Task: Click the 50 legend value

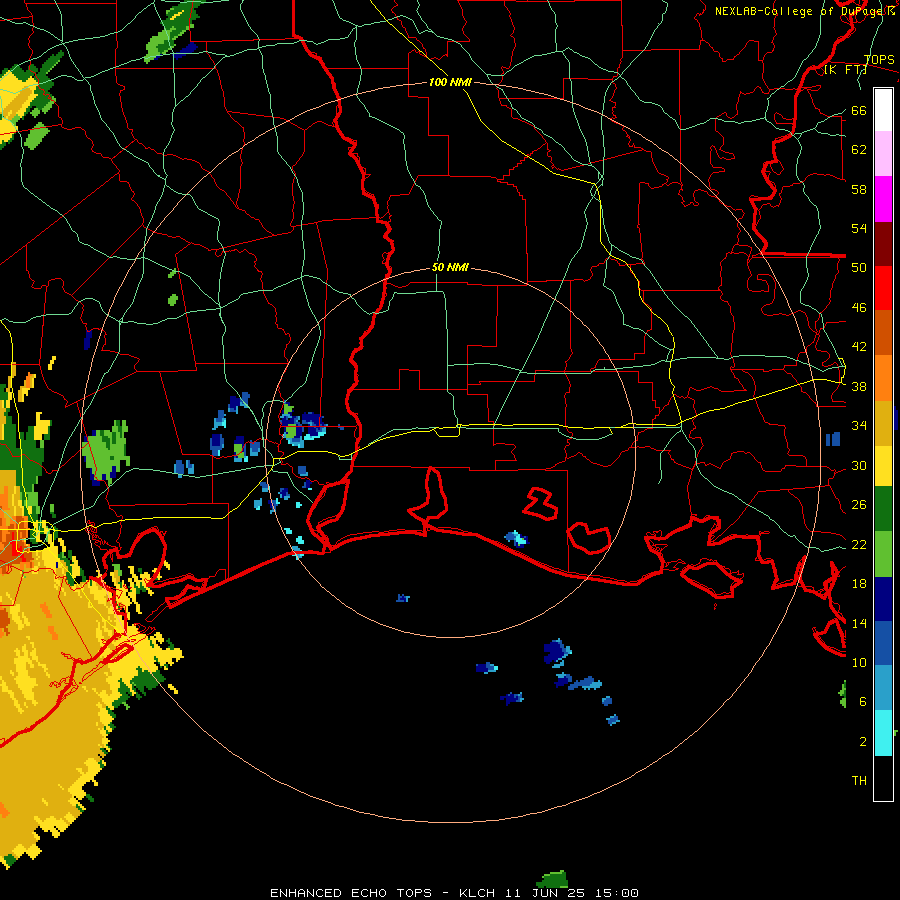Action: click(859, 268)
